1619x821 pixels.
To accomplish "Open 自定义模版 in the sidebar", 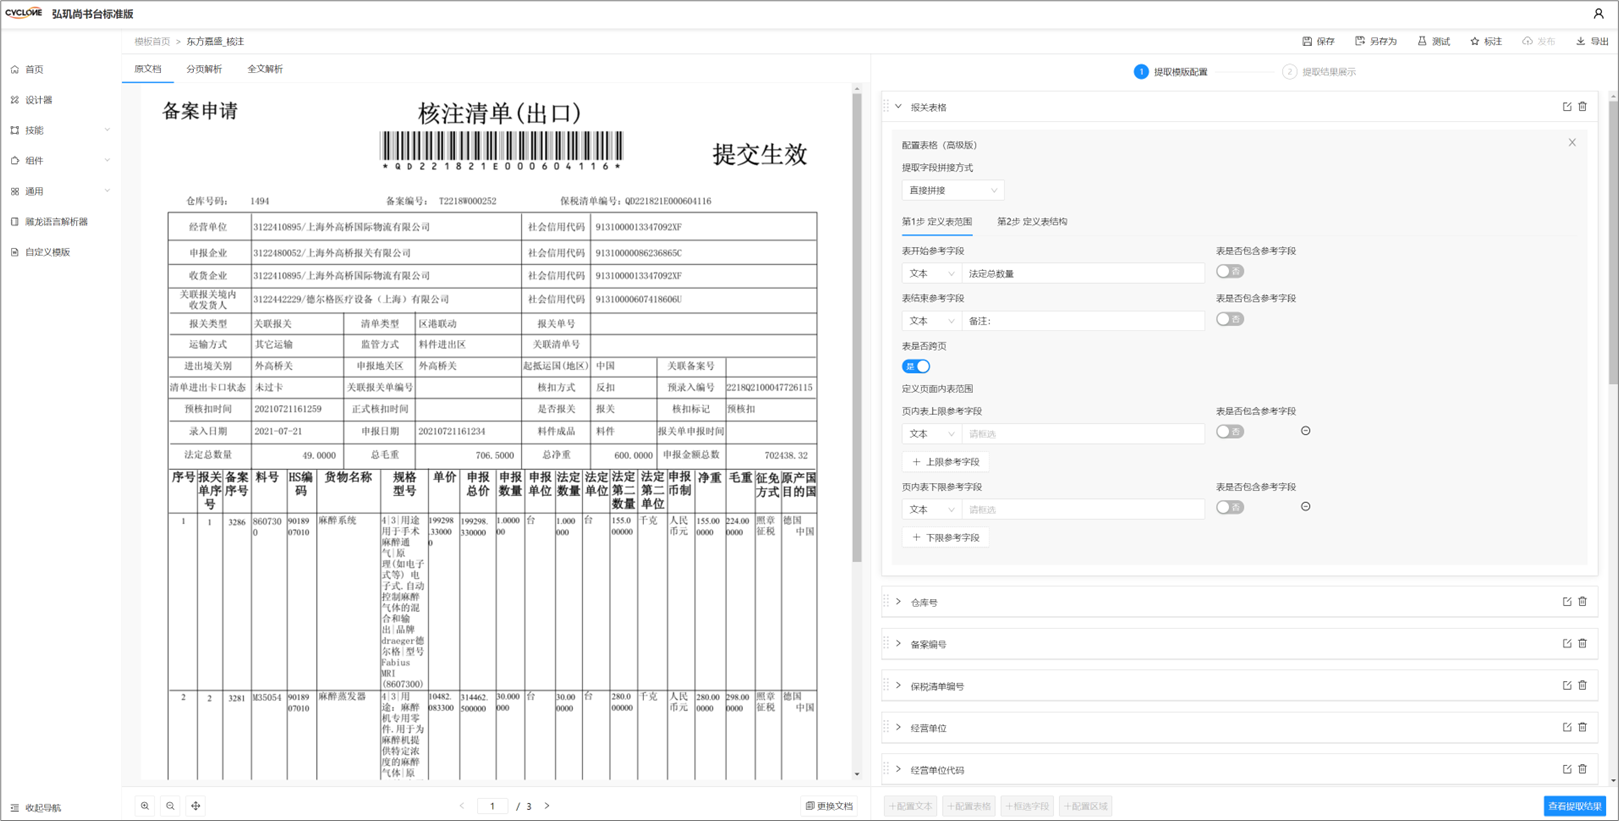I will tap(47, 252).
